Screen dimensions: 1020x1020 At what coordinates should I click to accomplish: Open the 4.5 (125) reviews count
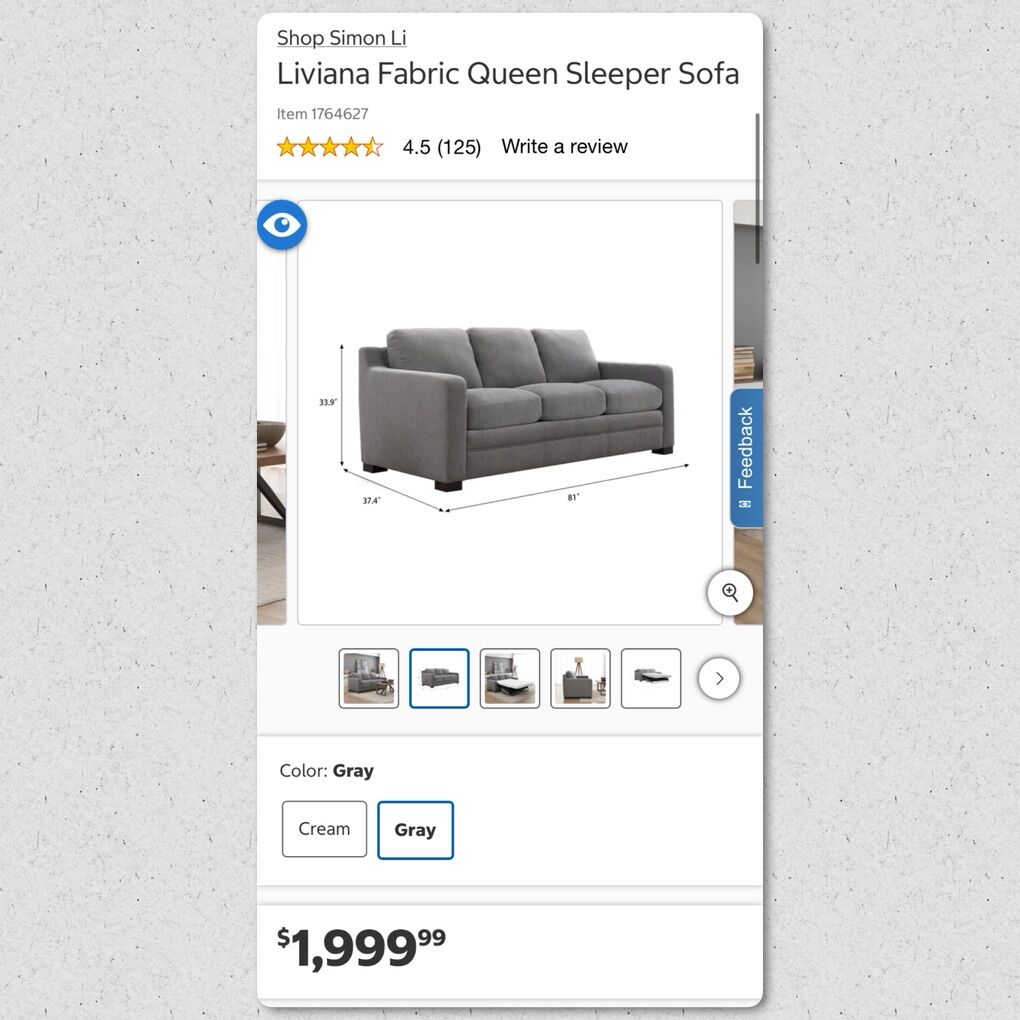click(442, 147)
